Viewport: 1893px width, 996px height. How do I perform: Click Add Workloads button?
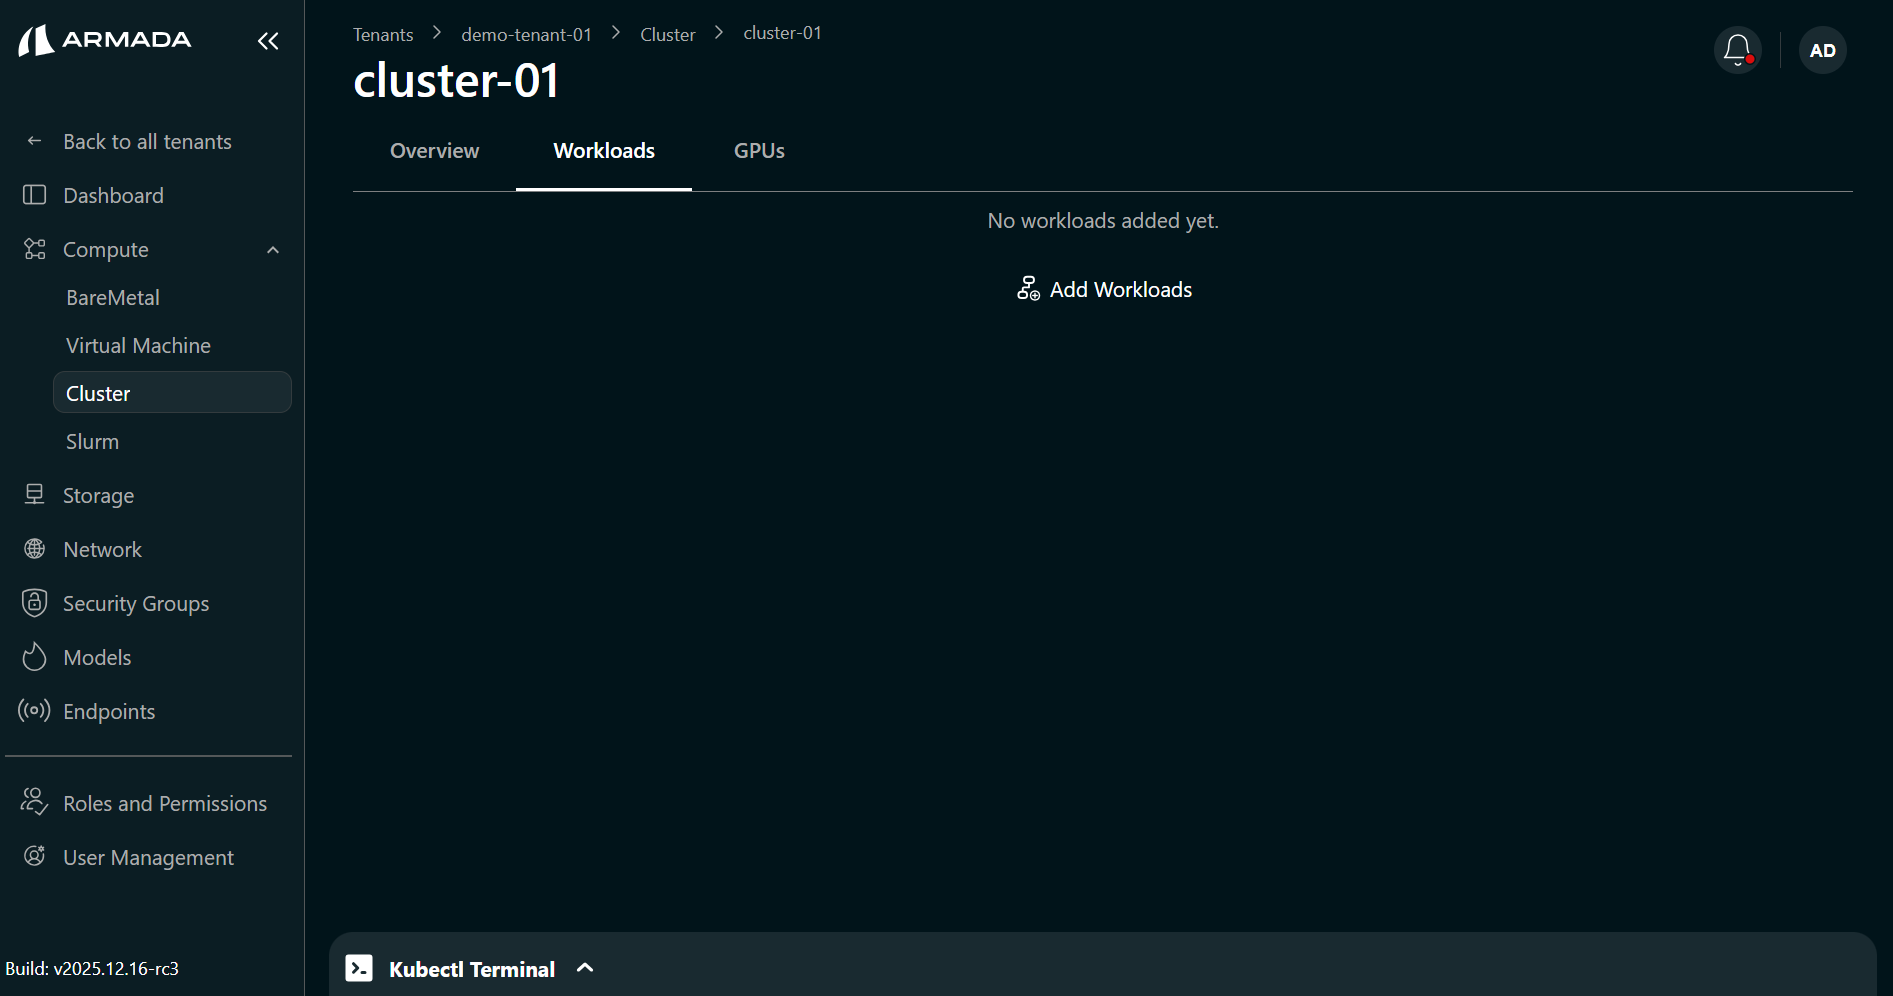point(1104,290)
